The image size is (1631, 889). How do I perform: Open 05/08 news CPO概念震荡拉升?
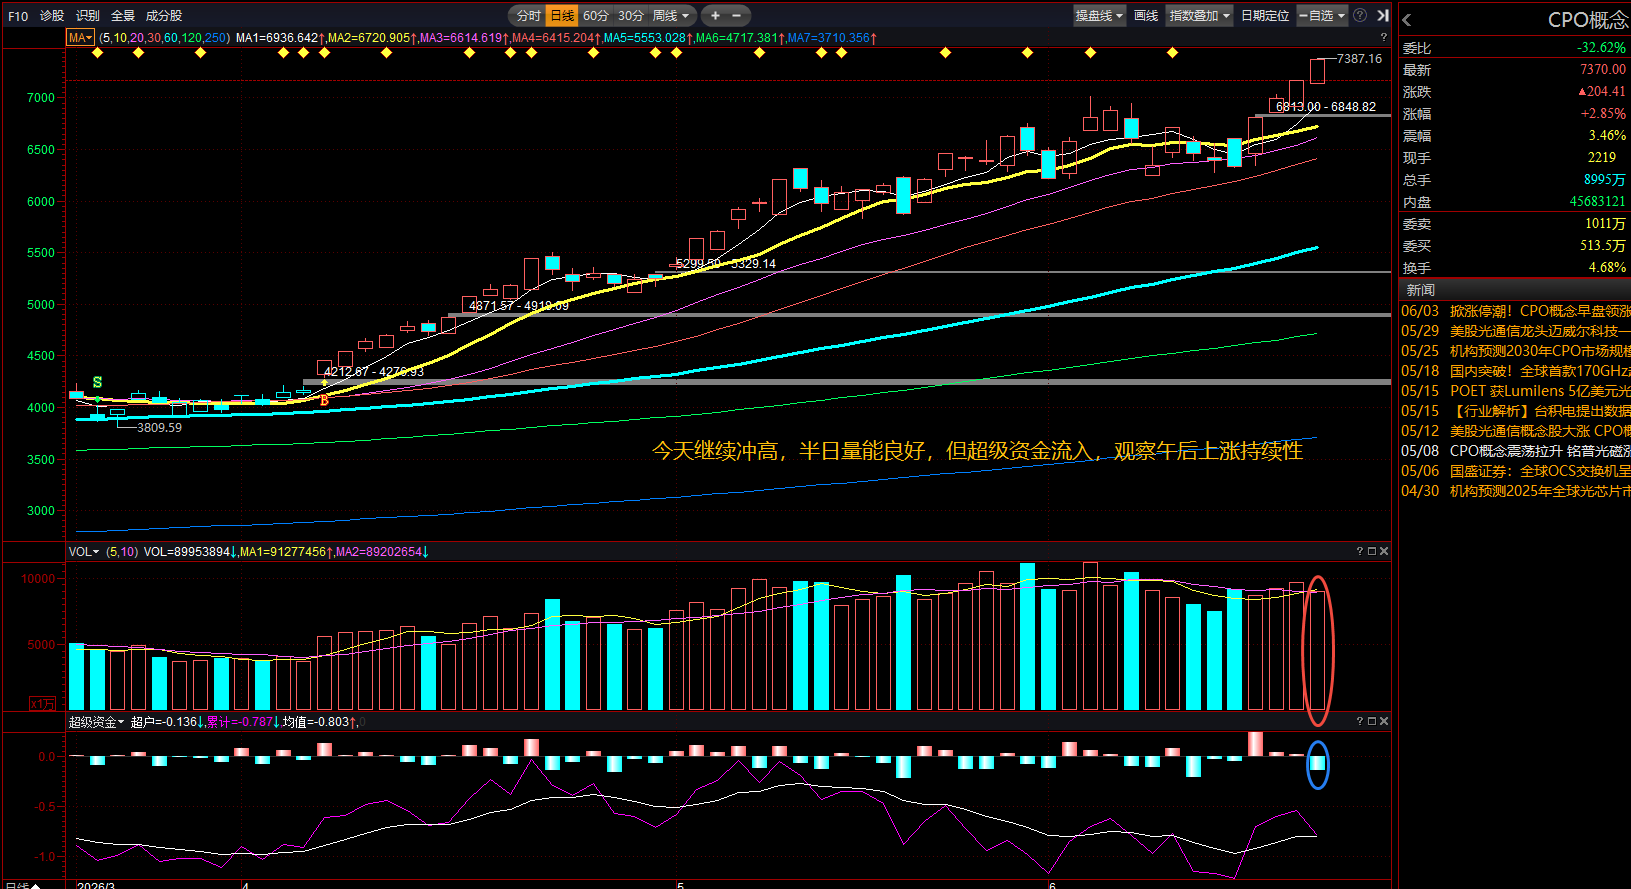(1515, 451)
